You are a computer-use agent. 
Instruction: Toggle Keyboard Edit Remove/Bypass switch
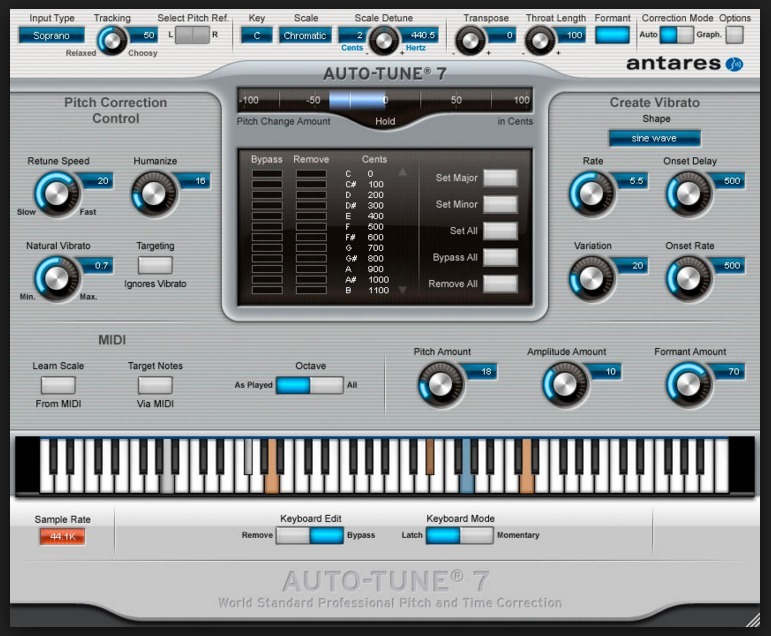click(309, 535)
